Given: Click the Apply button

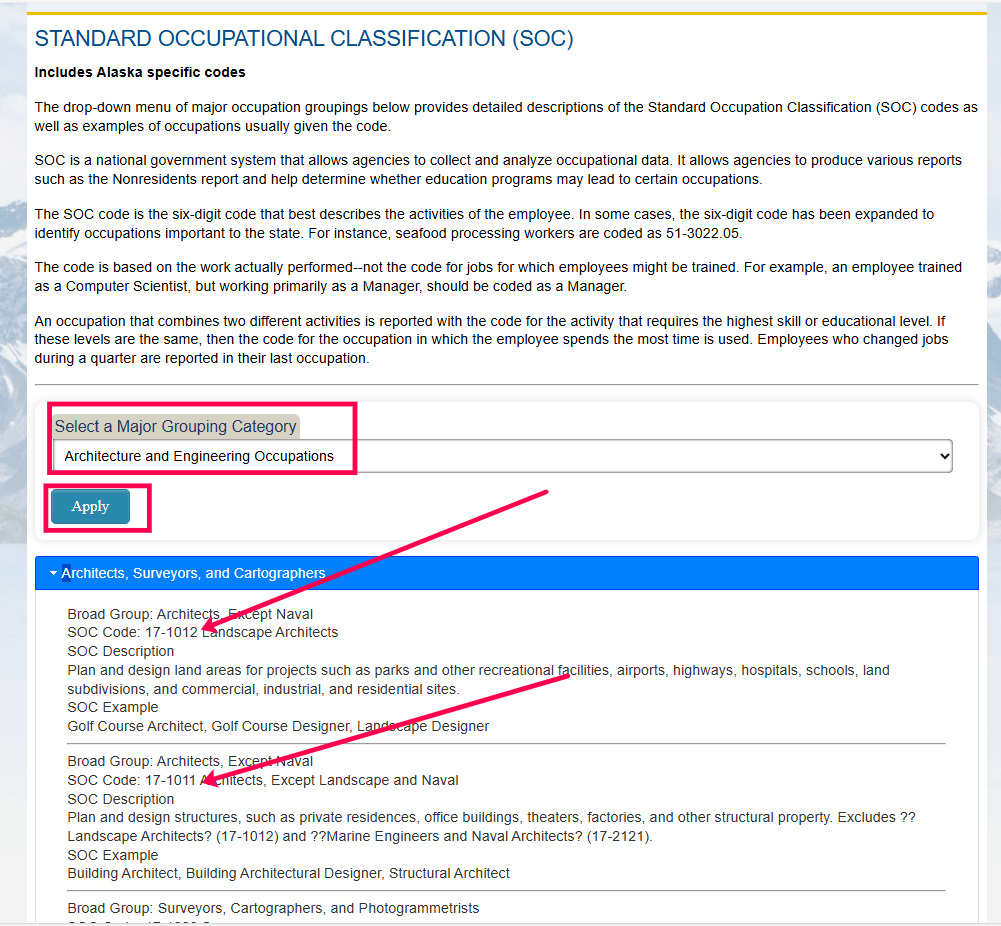Looking at the screenshot, I should coord(91,507).
